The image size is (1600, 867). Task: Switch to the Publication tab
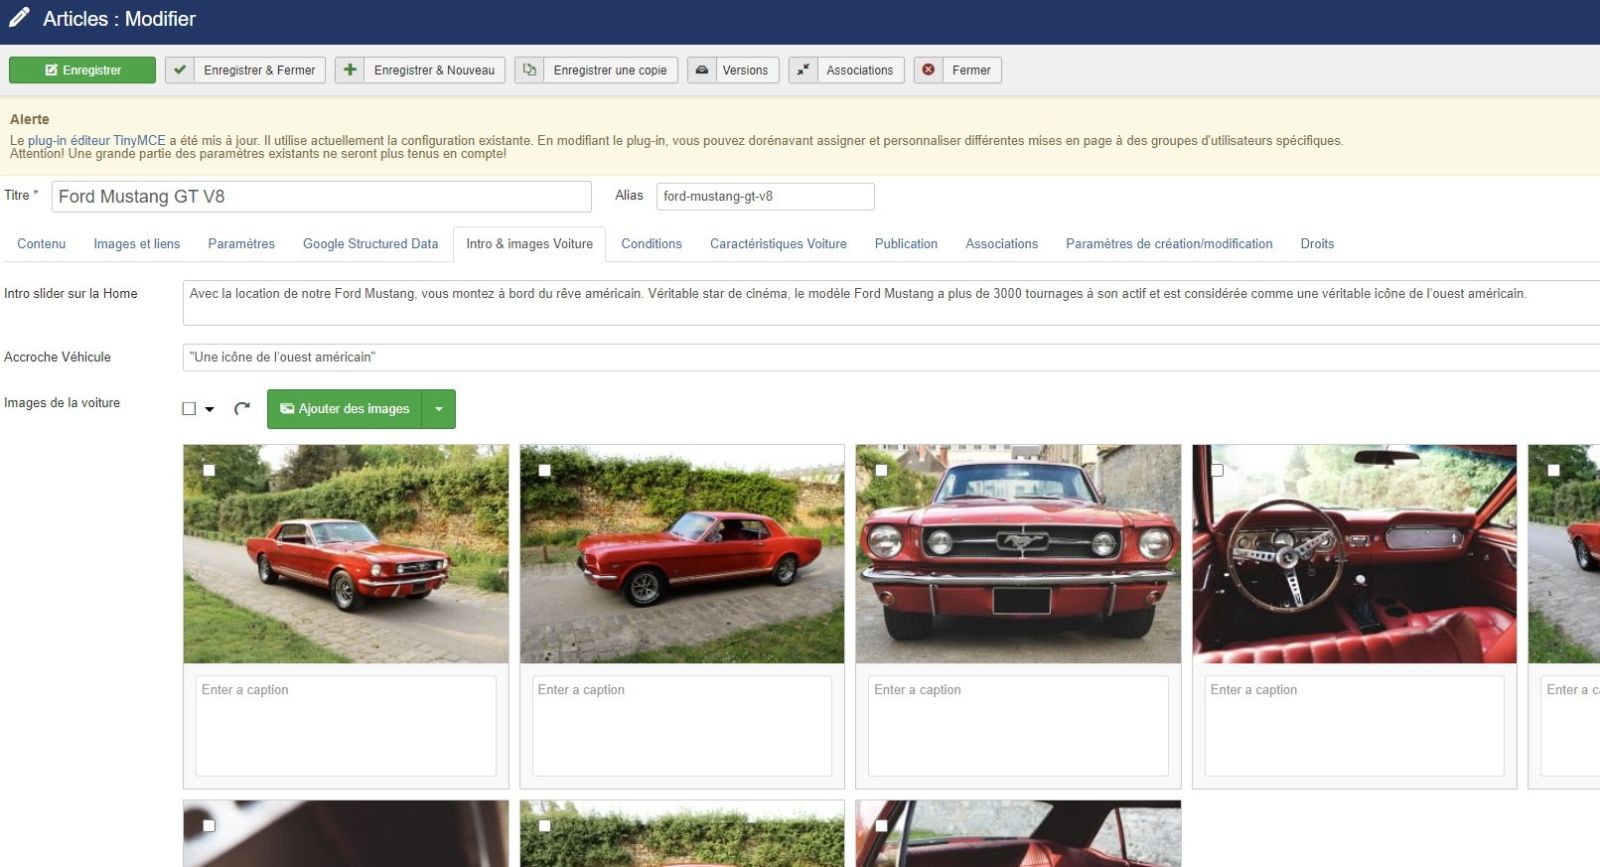(x=906, y=244)
